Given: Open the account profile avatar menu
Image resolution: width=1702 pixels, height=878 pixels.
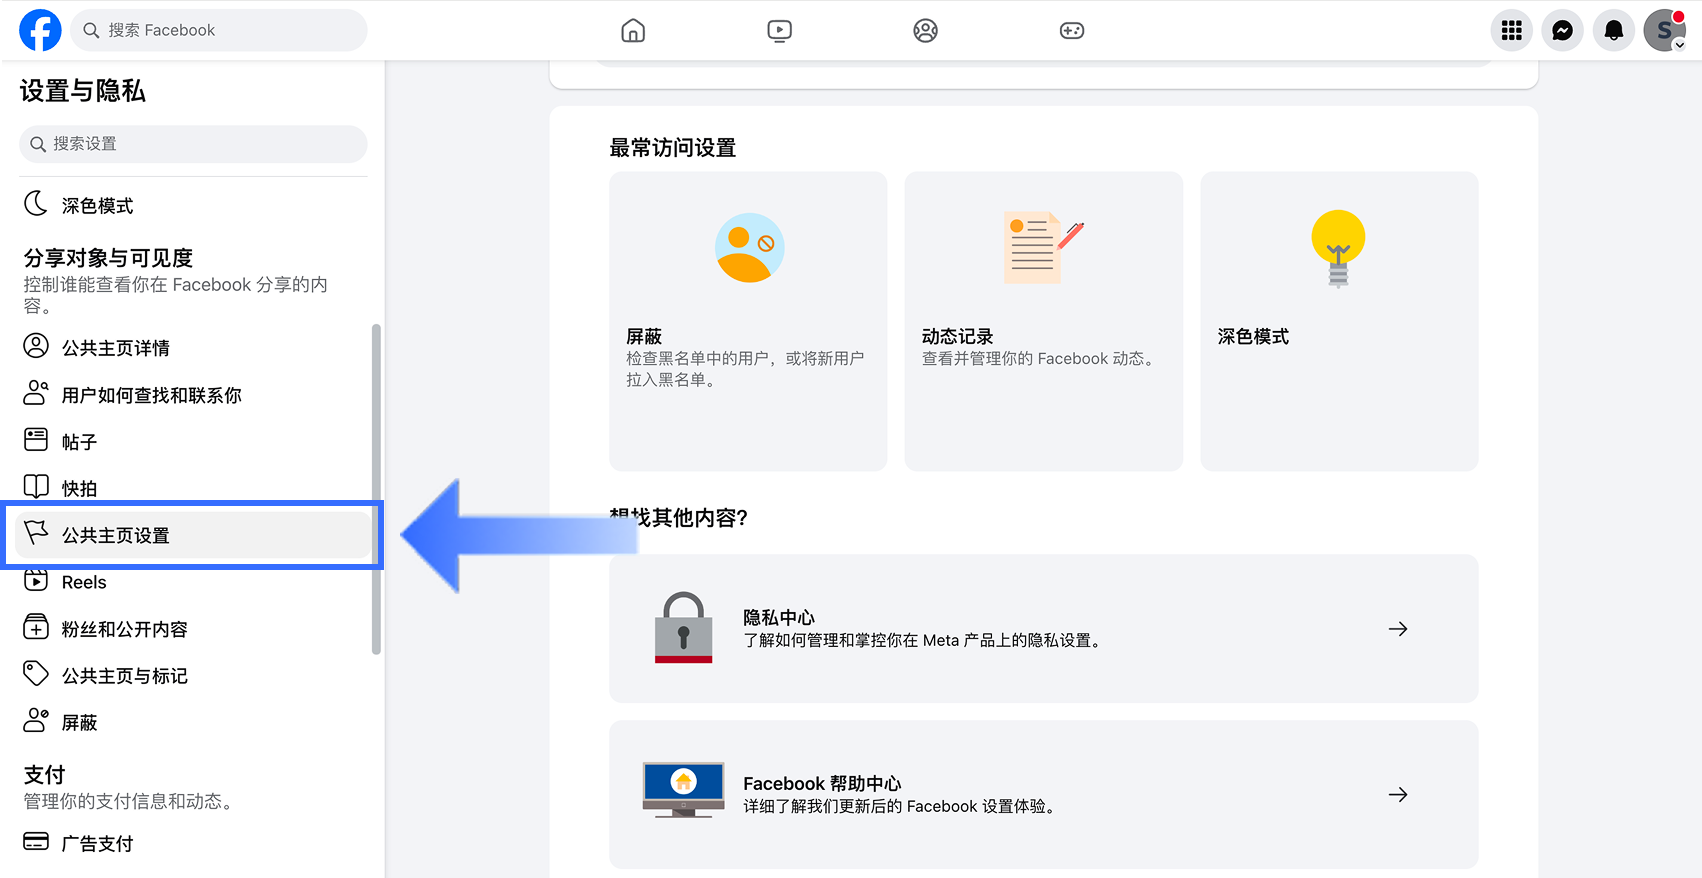Looking at the screenshot, I should tap(1665, 31).
